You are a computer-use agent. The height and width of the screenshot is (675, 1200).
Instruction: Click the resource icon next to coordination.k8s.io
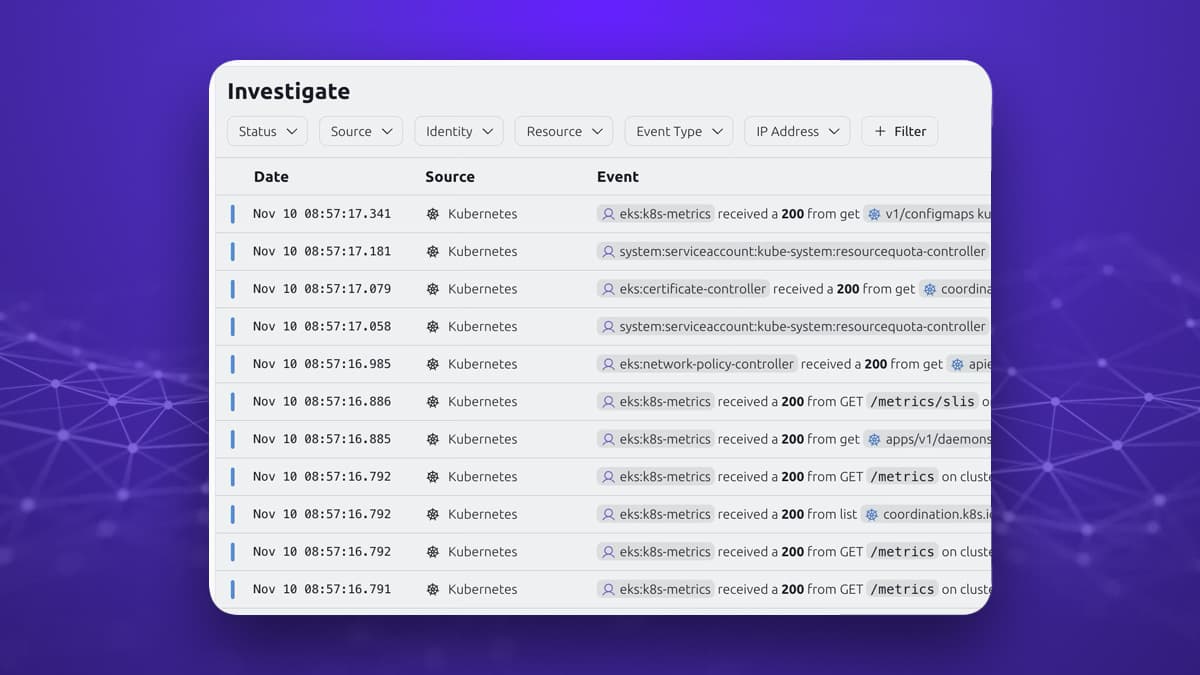tap(871, 514)
